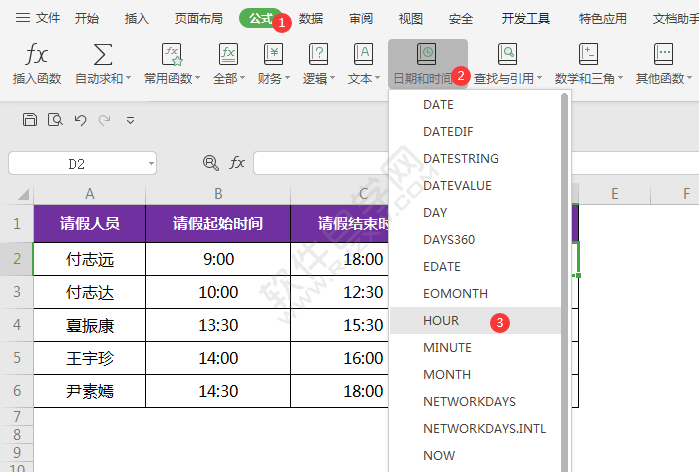Click the fx icon next to formula bar

point(237,163)
